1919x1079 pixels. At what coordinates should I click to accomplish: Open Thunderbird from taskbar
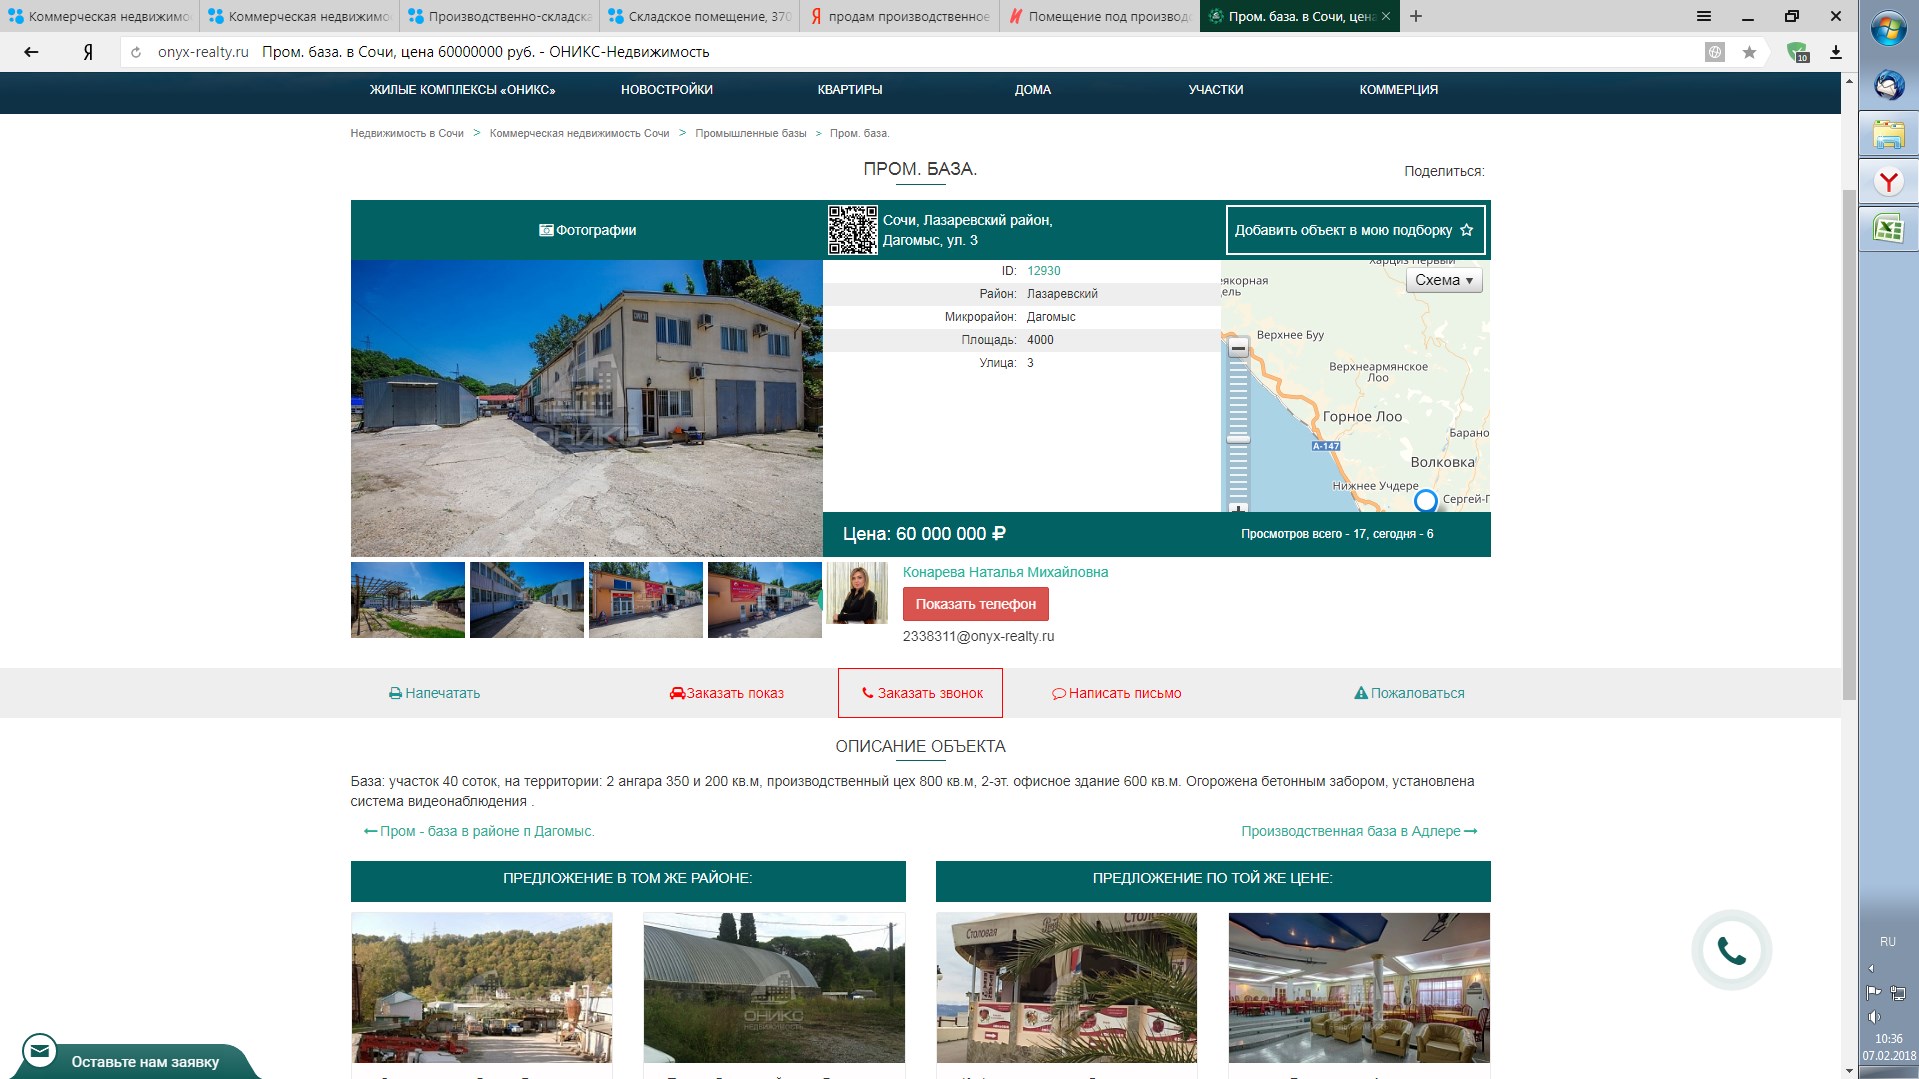(x=1889, y=85)
